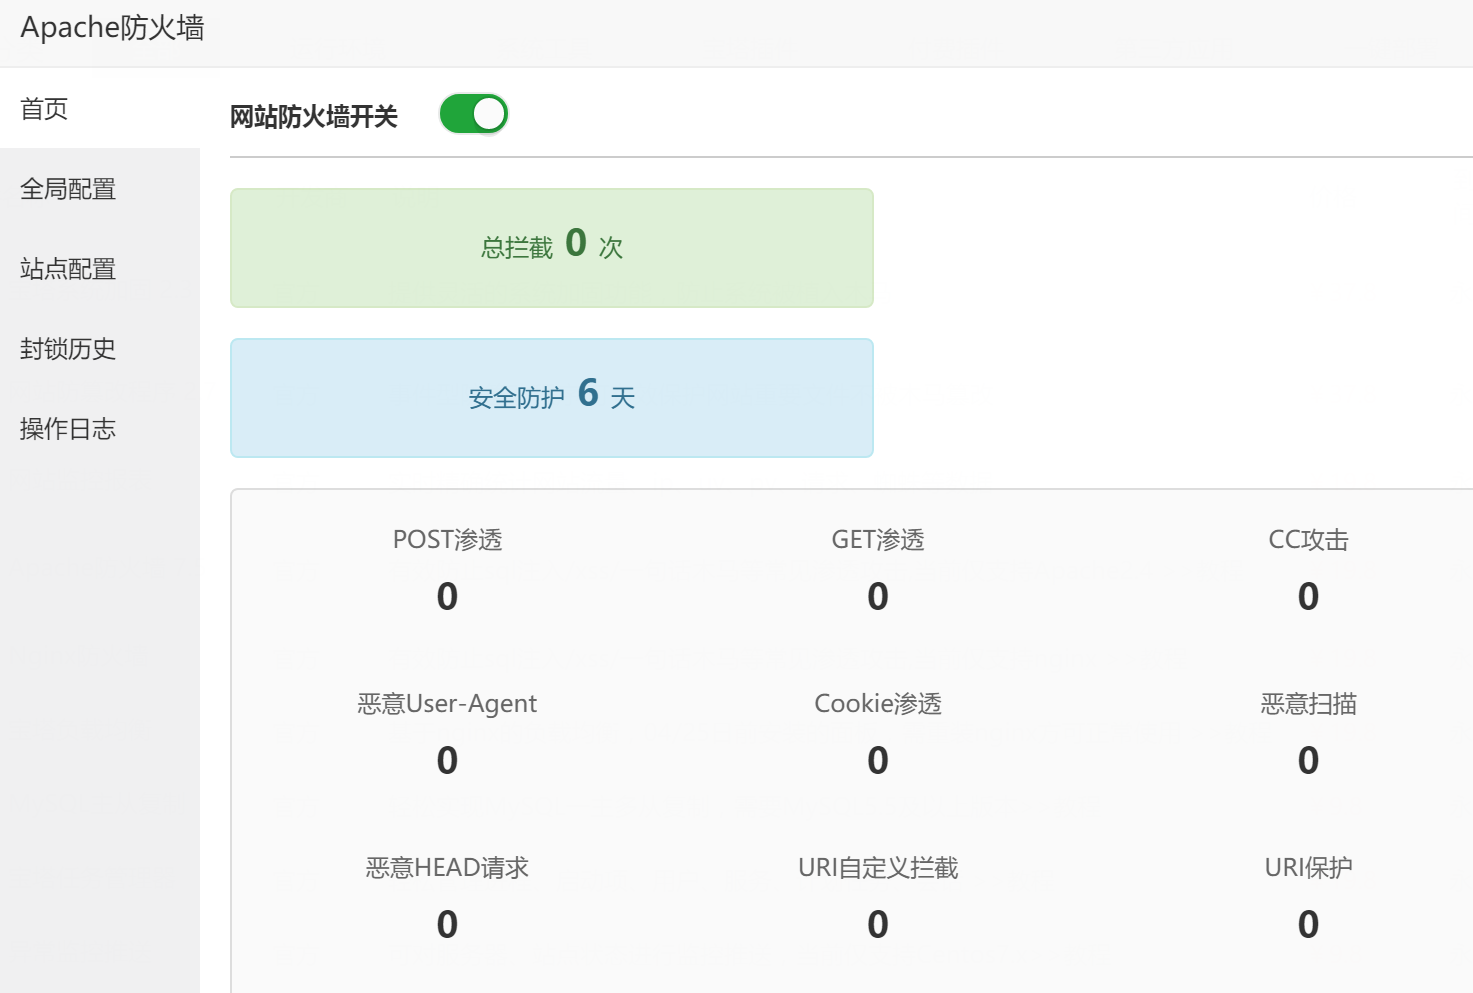Select the CC攻击 label
This screenshot has width=1473, height=993.
pyautogui.click(x=1308, y=540)
